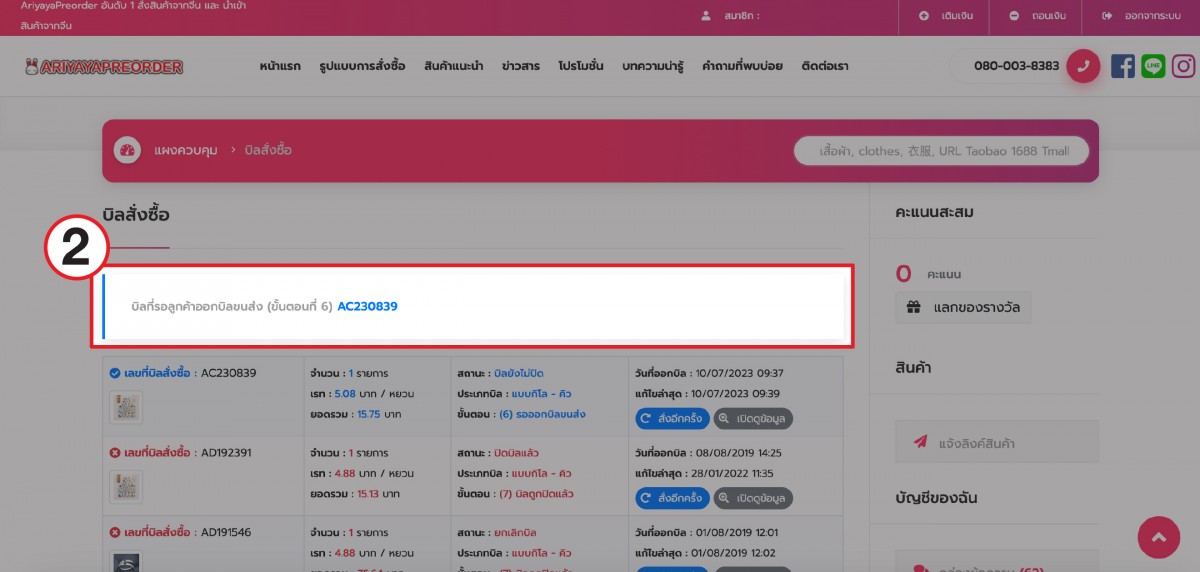
Task: Click the dashboard gauge icon in breadcrumb
Action: [127, 150]
